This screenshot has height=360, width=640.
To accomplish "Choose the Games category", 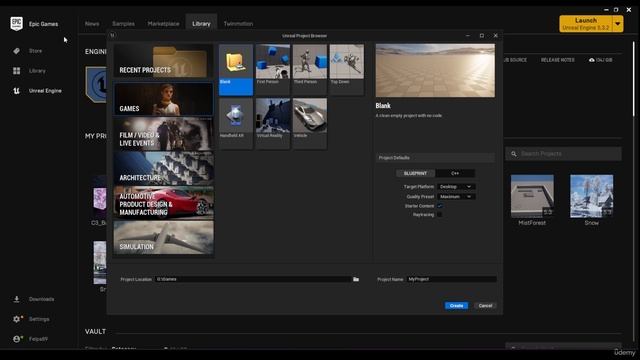I will click(163, 99).
